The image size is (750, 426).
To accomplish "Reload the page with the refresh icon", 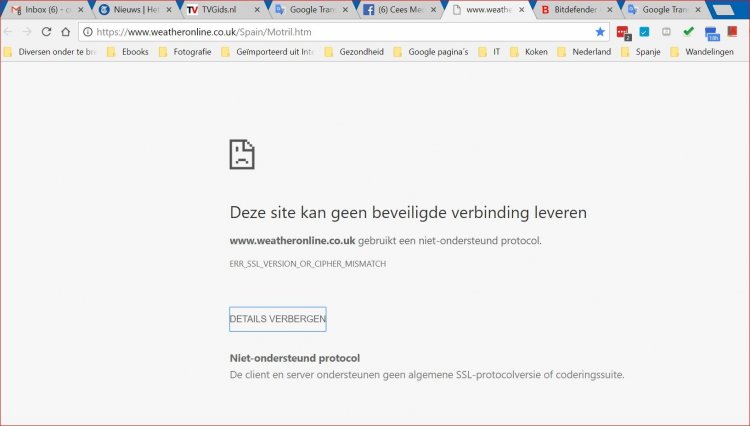I will click(x=47, y=32).
